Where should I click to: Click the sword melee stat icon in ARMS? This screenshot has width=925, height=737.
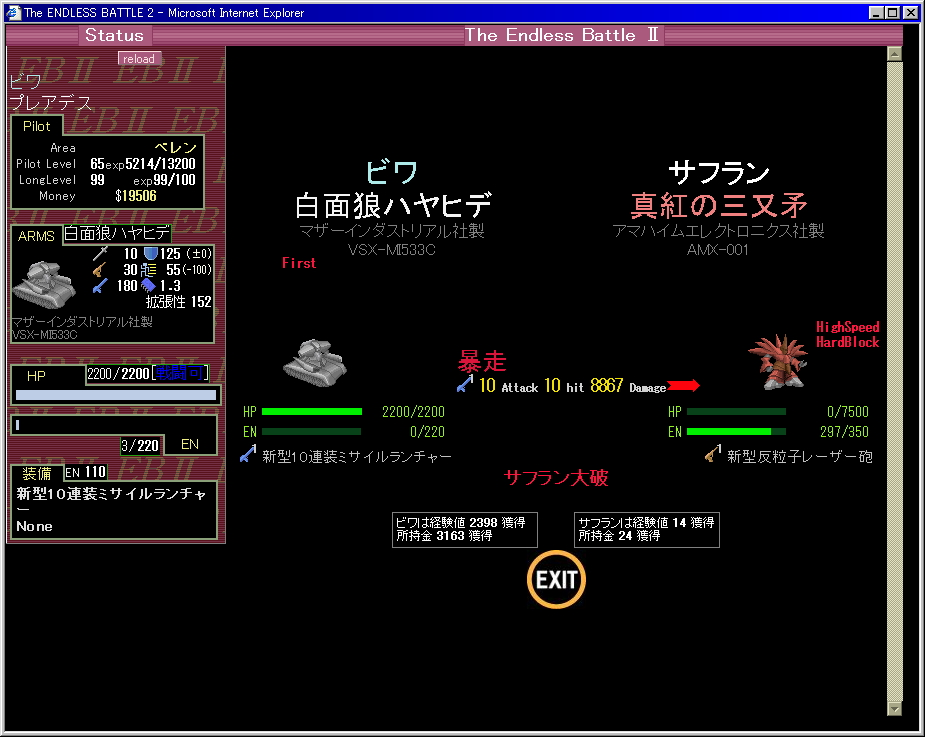coord(99,254)
